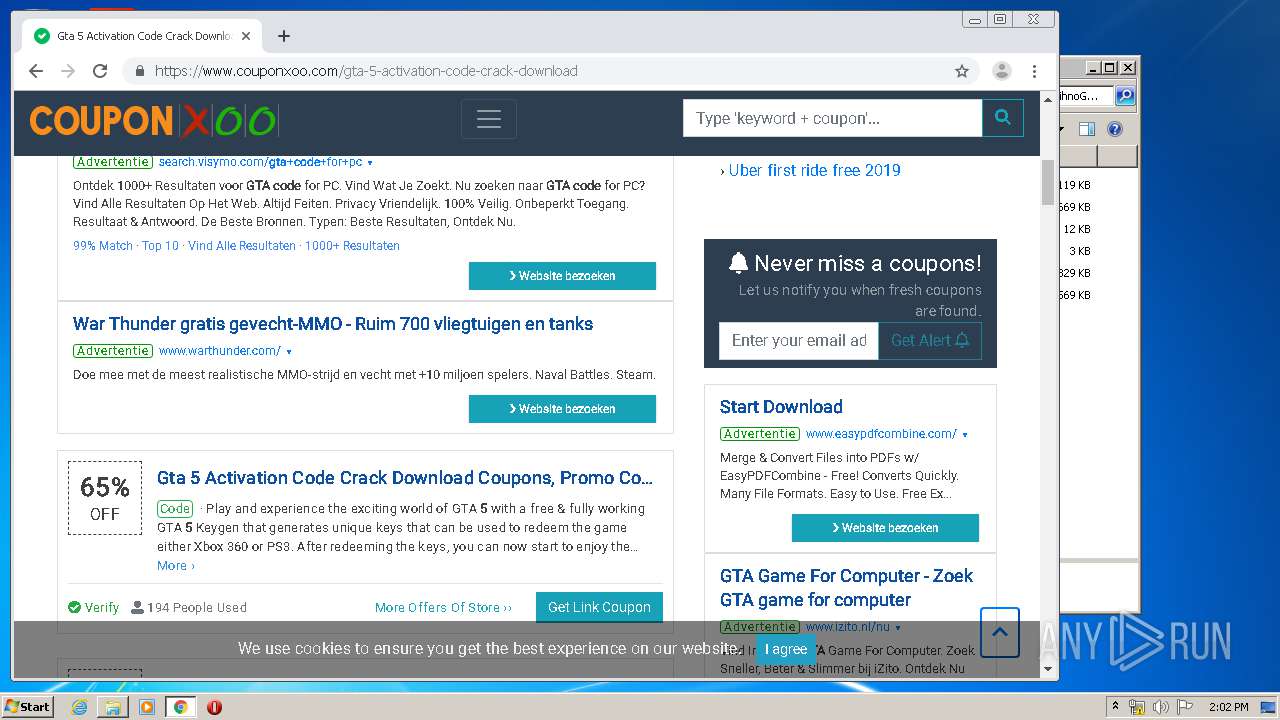Expand the search.visymo.com ad dropdown arrow
The height and width of the screenshot is (720, 1280).
tap(370, 163)
